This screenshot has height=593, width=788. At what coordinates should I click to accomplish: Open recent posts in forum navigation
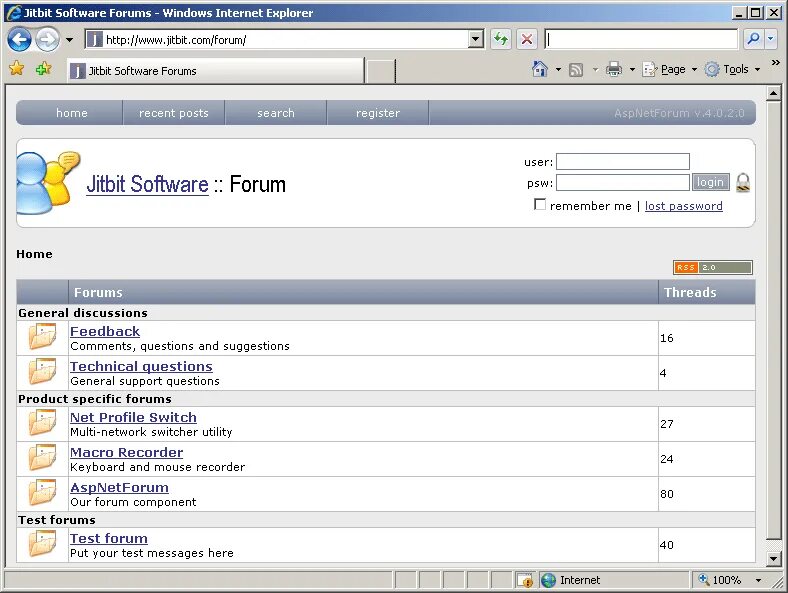(x=173, y=113)
